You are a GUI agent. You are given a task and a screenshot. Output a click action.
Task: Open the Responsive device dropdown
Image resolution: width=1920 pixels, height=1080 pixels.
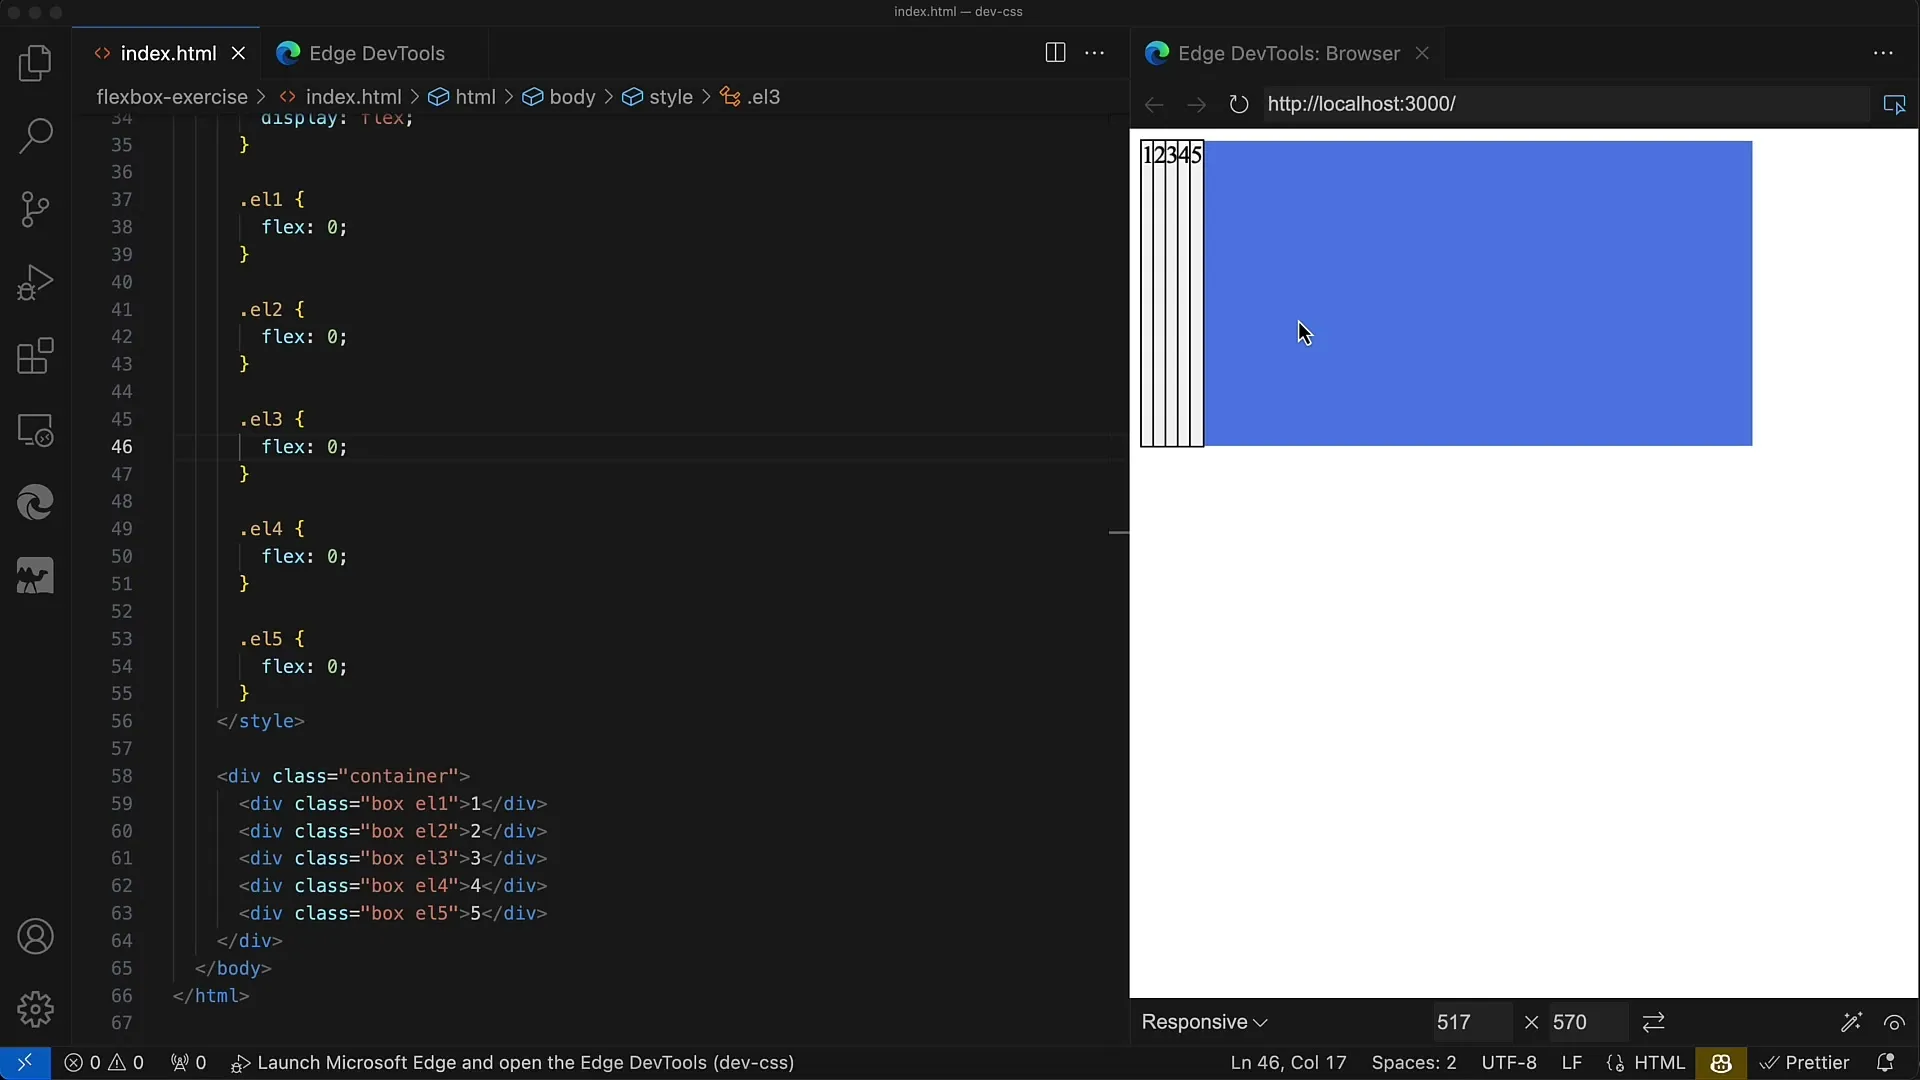pyautogui.click(x=1204, y=1022)
